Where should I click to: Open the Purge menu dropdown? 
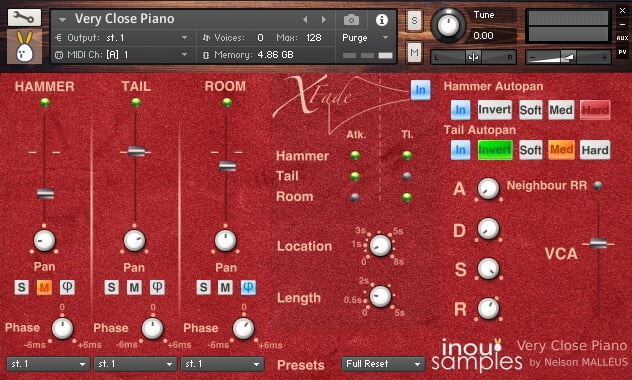pyautogui.click(x=365, y=38)
